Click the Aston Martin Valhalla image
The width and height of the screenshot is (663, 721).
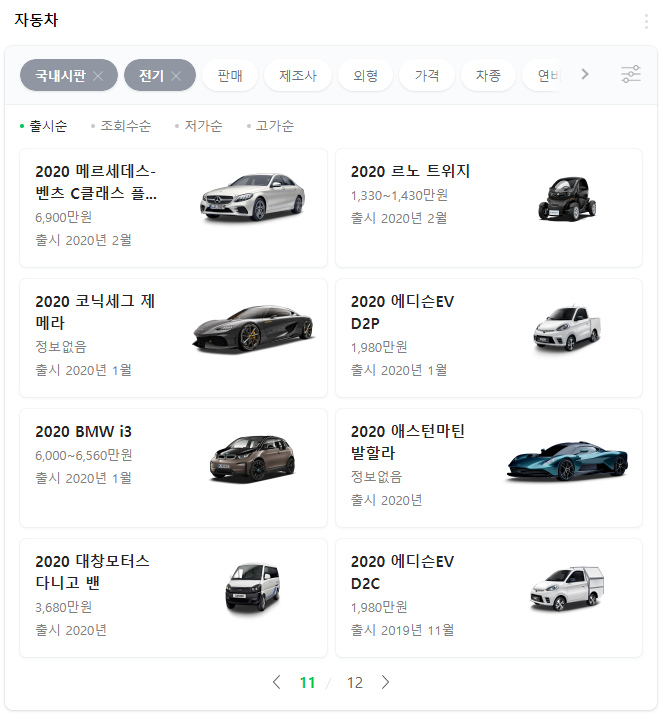pyautogui.click(x=567, y=461)
